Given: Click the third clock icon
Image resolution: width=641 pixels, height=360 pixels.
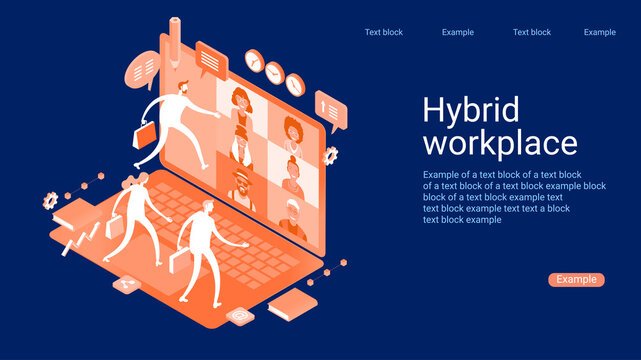Looking at the screenshot, I should (x=295, y=85).
